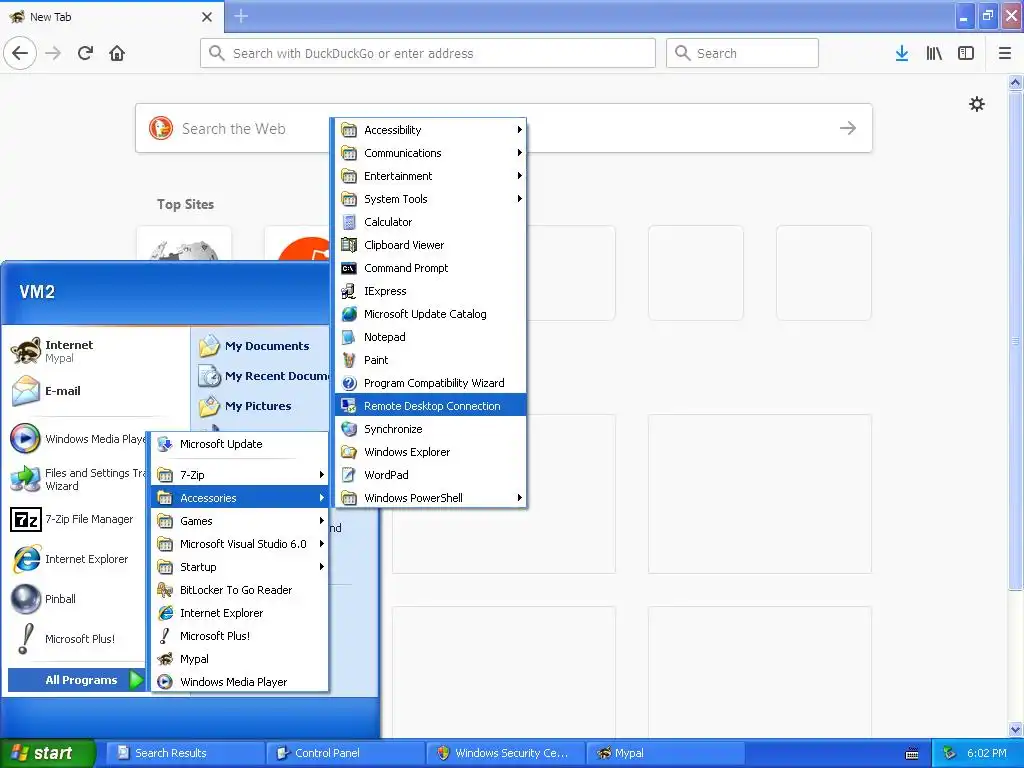The image size is (1024, 768).
Task: Open the hamburger menu in Mypal
Action: click(1004, 53)
